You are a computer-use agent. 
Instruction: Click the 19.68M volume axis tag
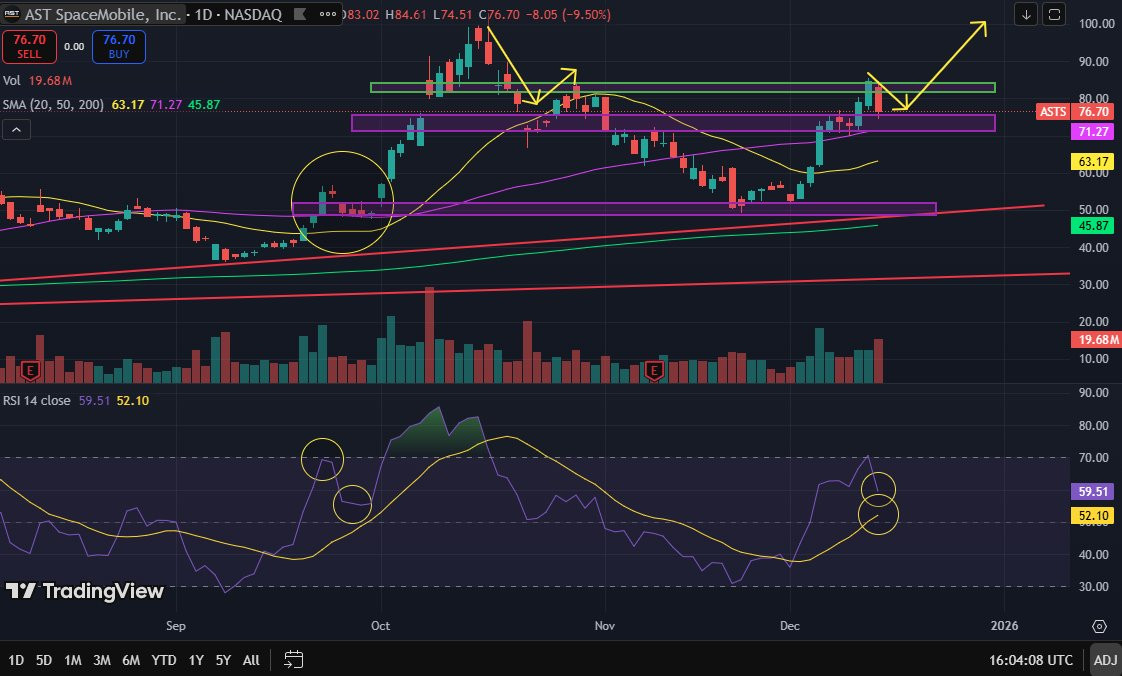tap(1096, 340)
